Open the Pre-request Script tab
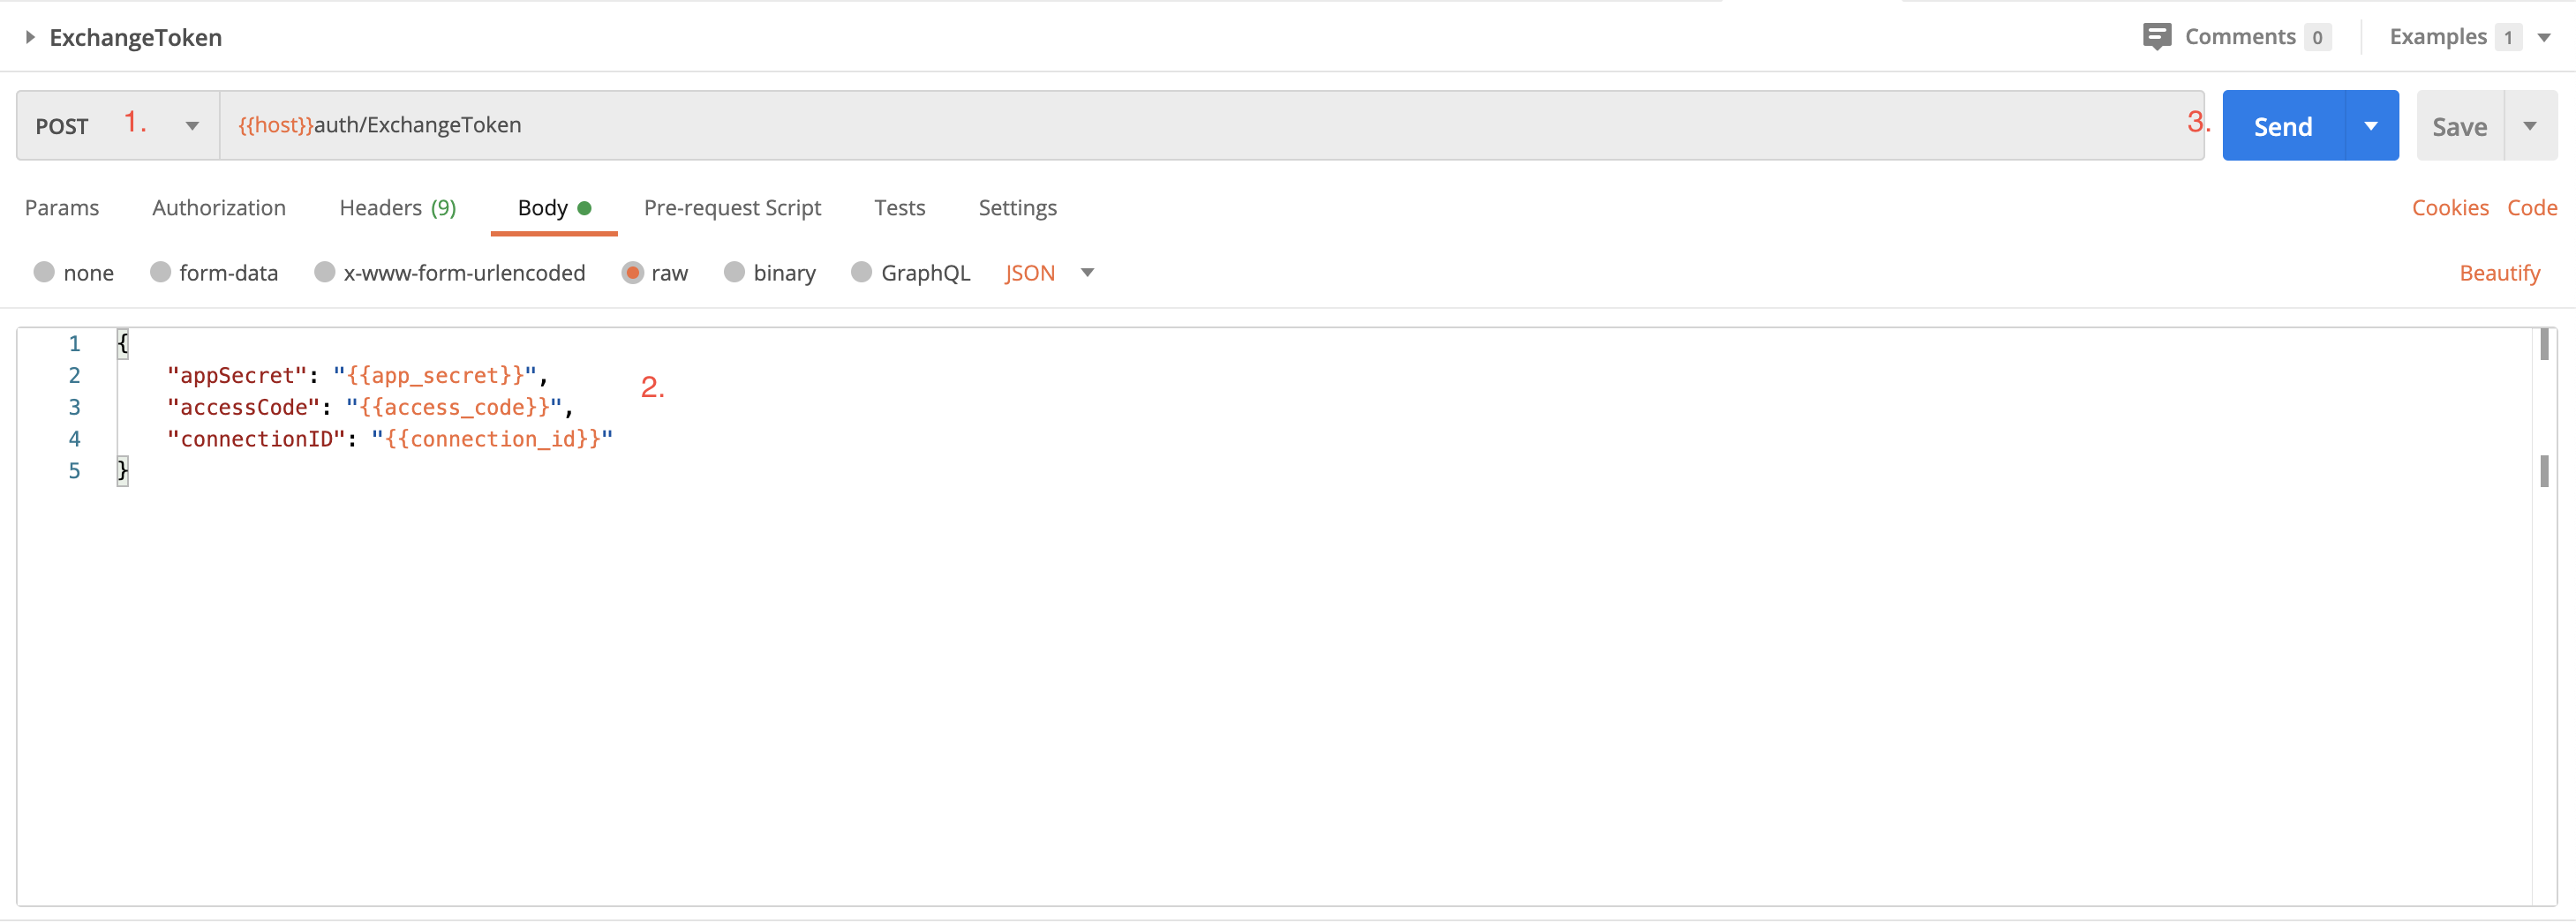The height and width of the screenshot is (923, 2576). (732, 208)
